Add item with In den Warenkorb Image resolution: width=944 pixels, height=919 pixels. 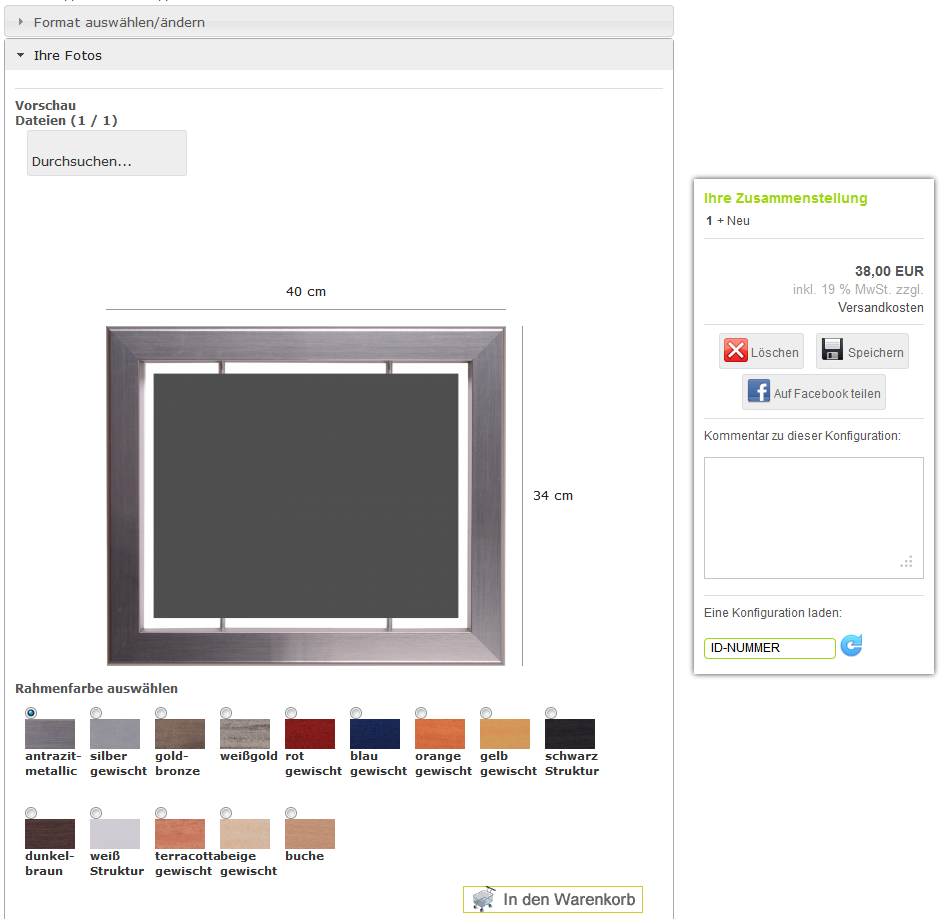[553, 899]
